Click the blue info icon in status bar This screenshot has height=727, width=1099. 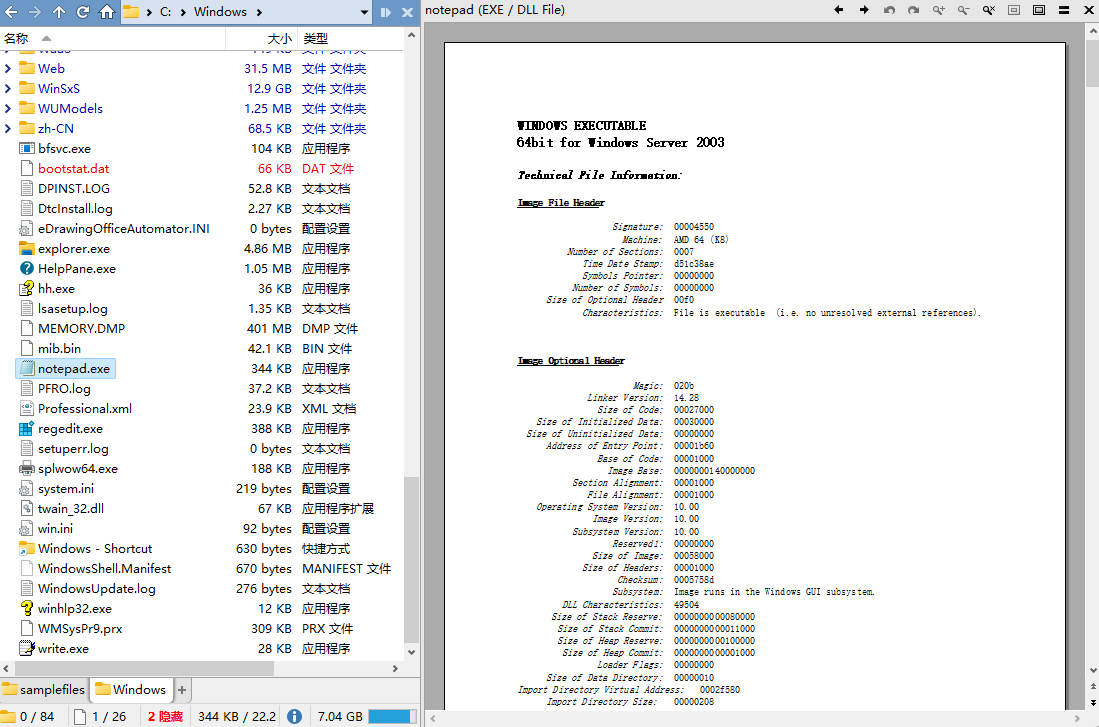(294, 716)
